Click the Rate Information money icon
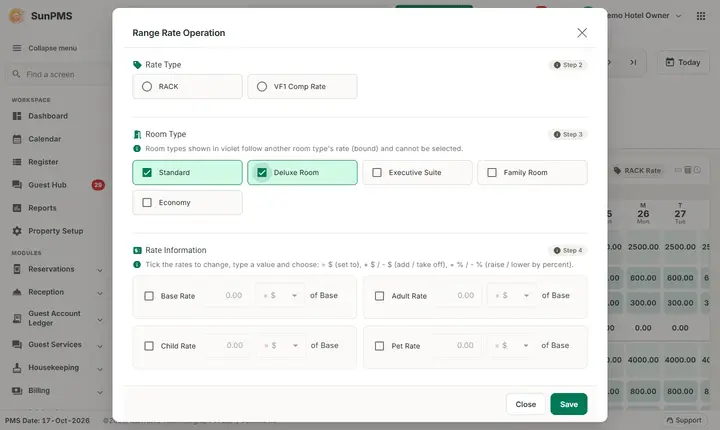The width and height of the screenshot is (720, 430). coord(137,250)
